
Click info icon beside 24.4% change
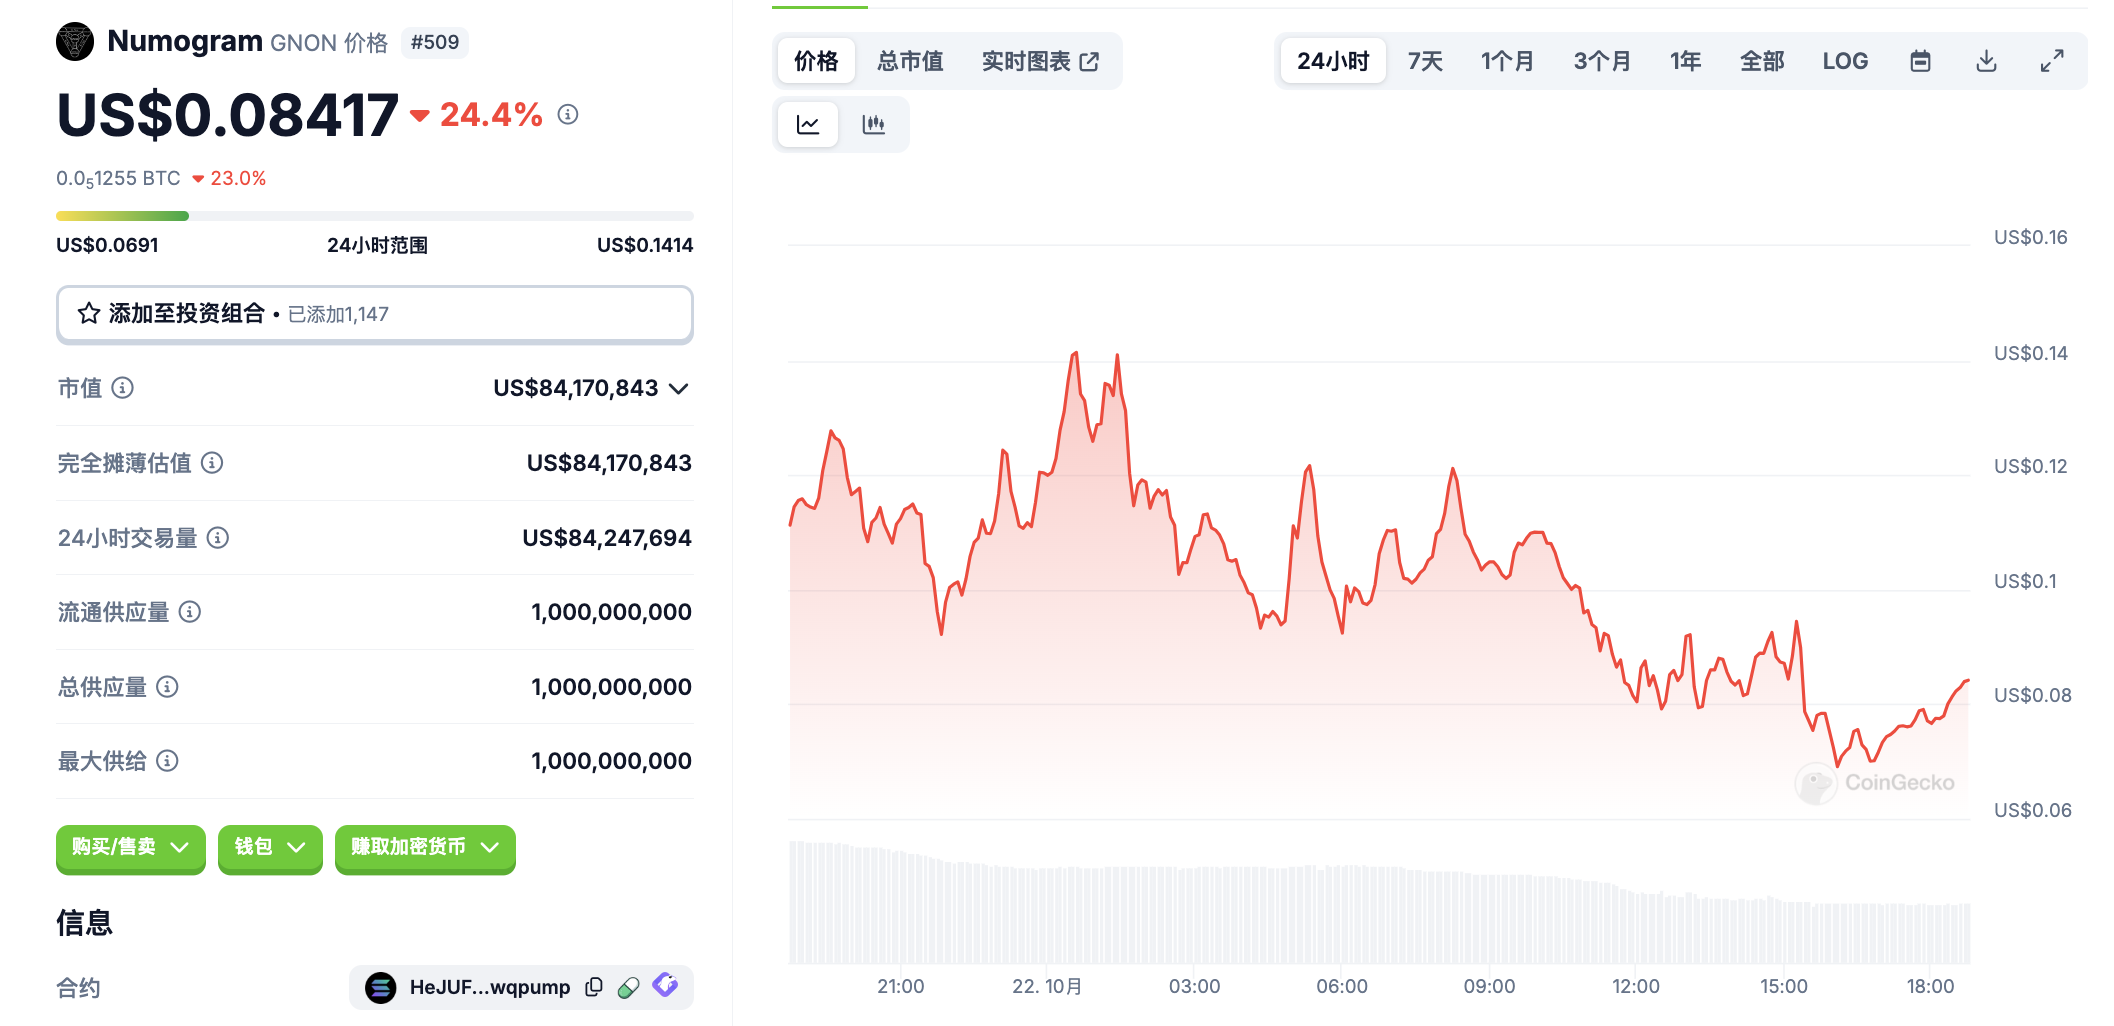[568, 115]
